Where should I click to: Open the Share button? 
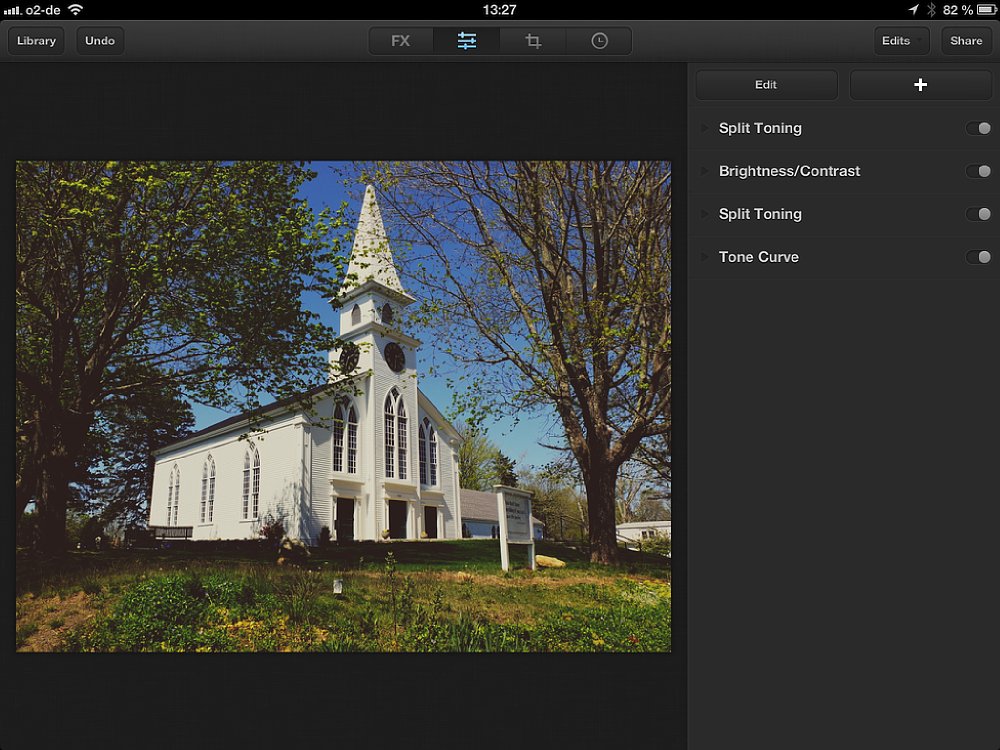pyautogui.click(x=966, y=41)
